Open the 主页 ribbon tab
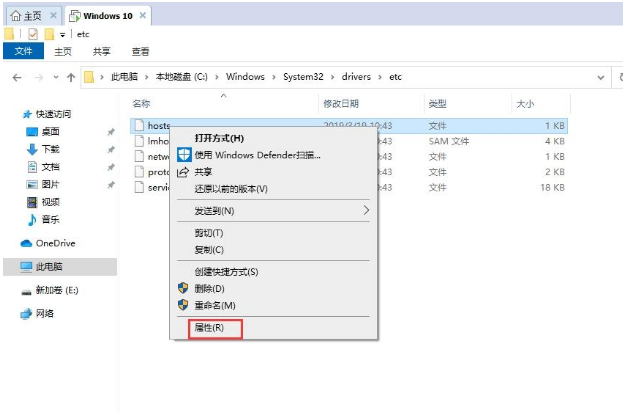 (x=63, y=51)
